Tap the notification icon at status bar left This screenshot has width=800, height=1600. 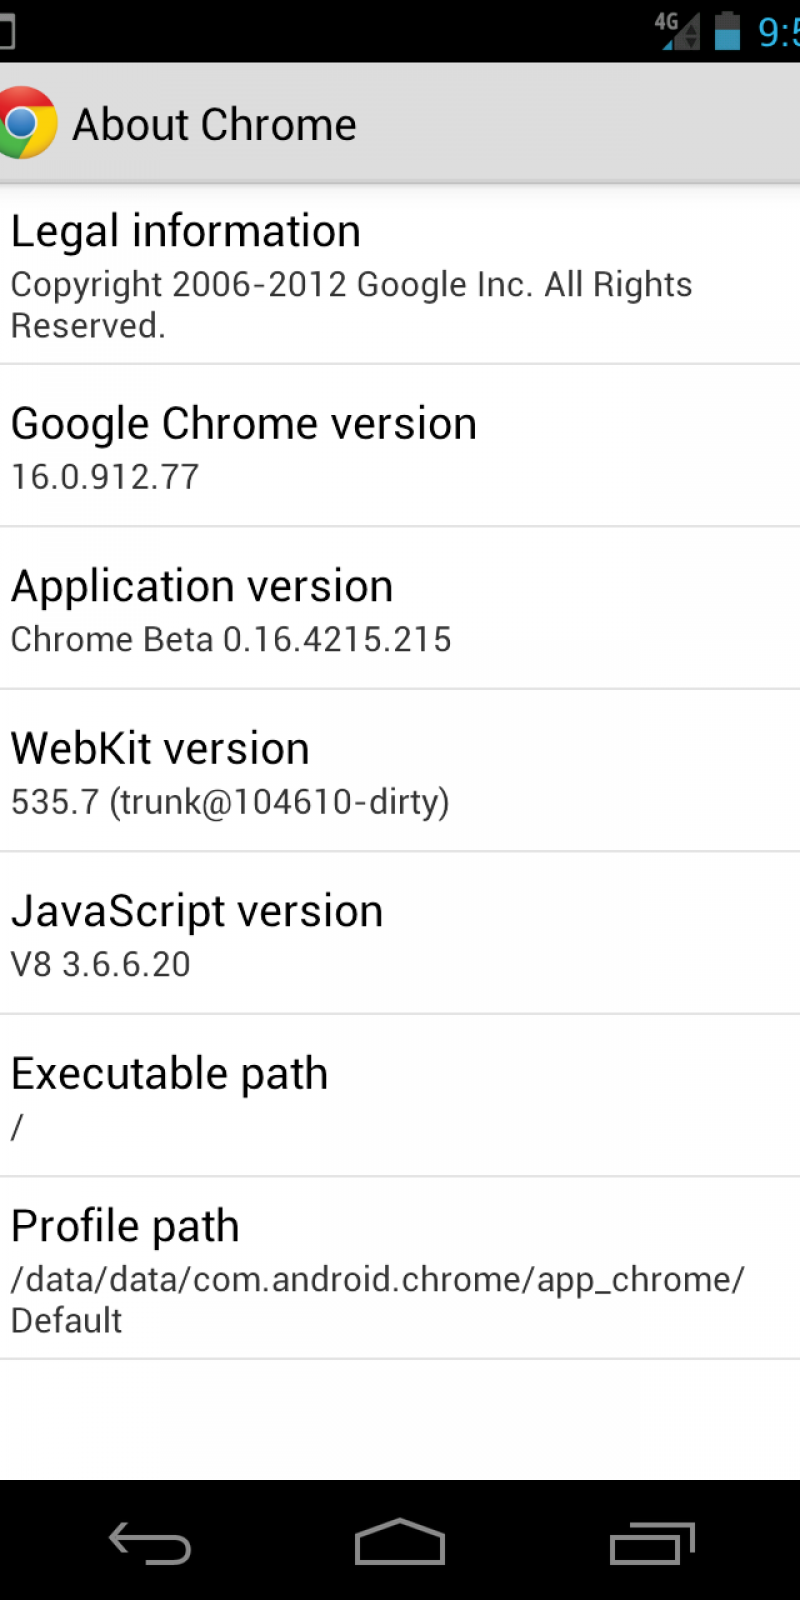pos(6,31)
